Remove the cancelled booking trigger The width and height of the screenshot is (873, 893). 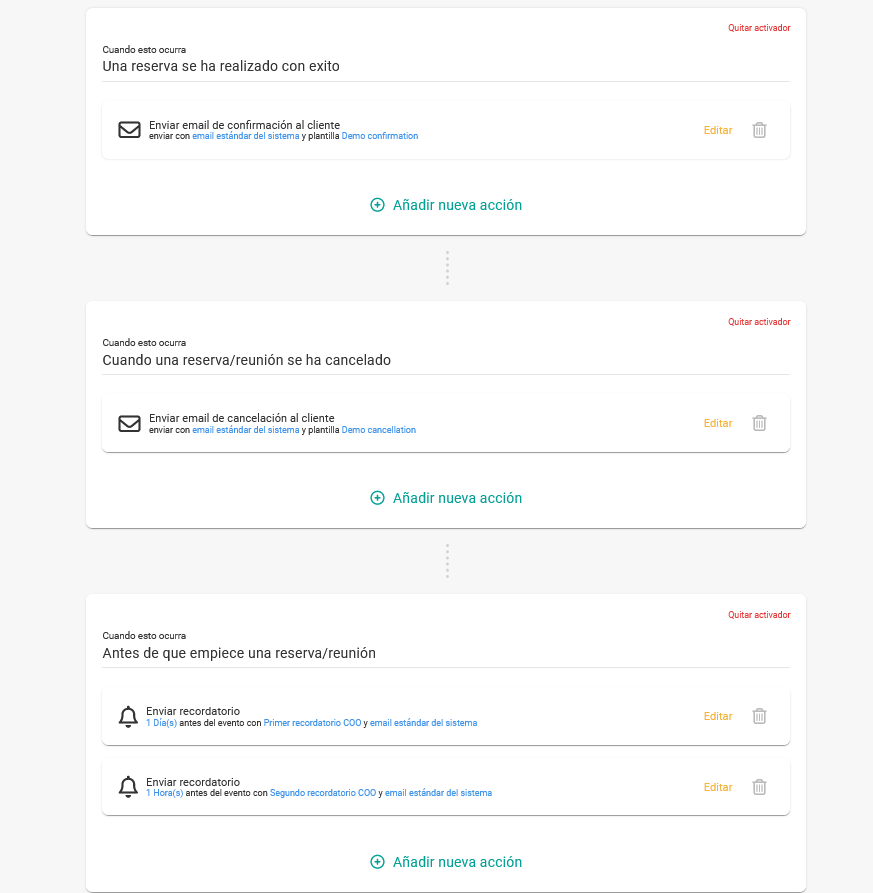pos(759,322)
